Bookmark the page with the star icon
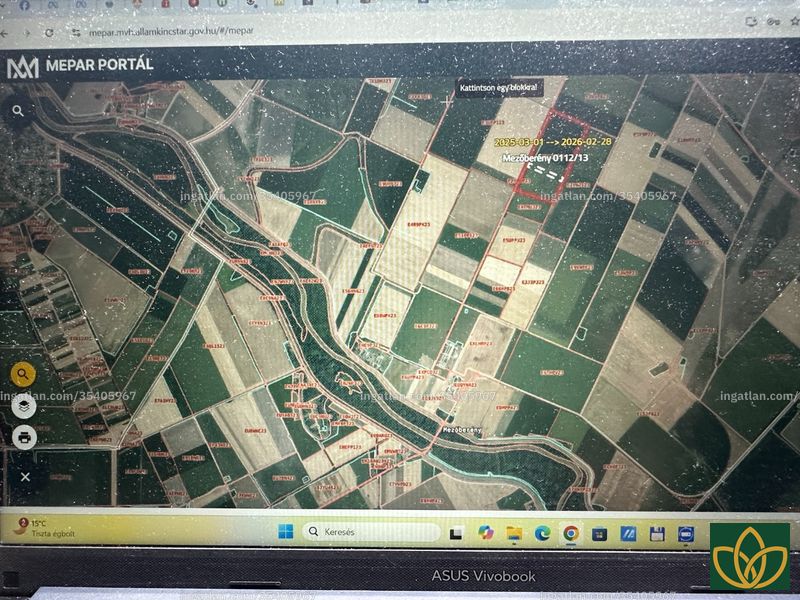This screenshot has width=800, height=600. [794, 21]
